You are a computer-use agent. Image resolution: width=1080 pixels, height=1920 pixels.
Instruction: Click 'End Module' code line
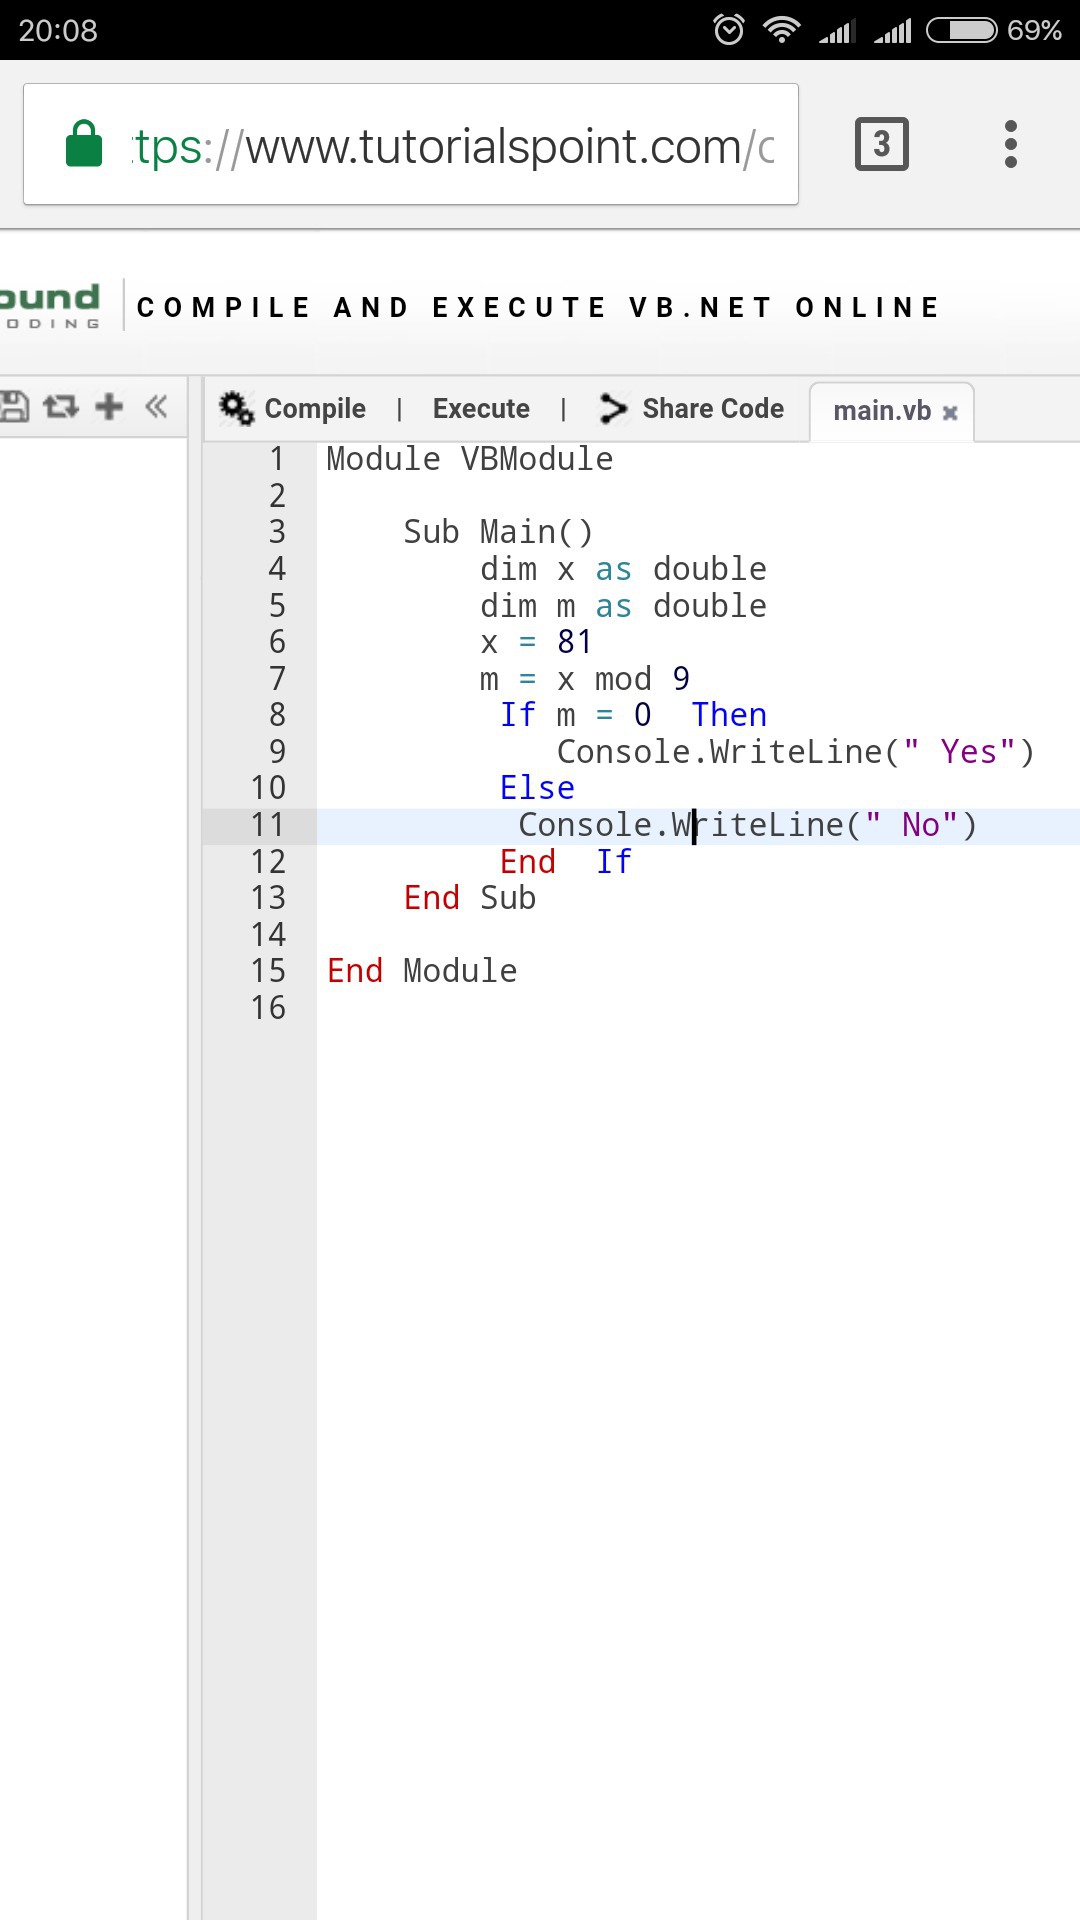pos(422,971)
